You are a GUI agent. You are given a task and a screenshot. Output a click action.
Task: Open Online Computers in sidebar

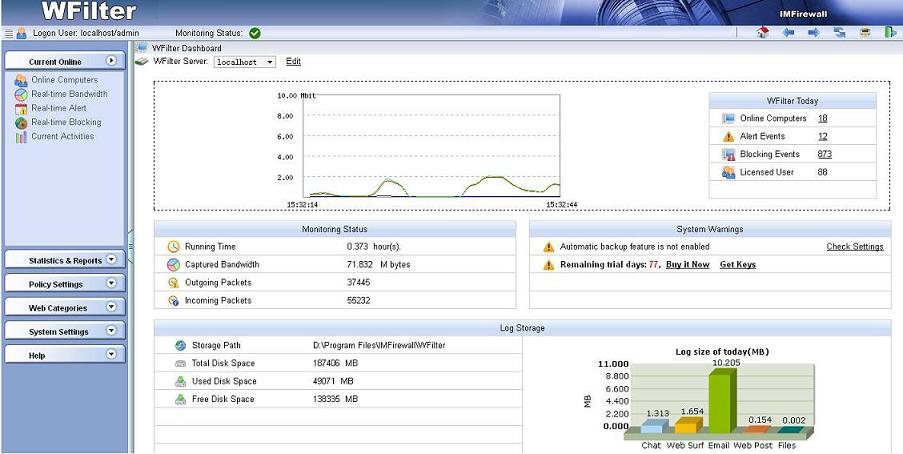click(64, 80)
